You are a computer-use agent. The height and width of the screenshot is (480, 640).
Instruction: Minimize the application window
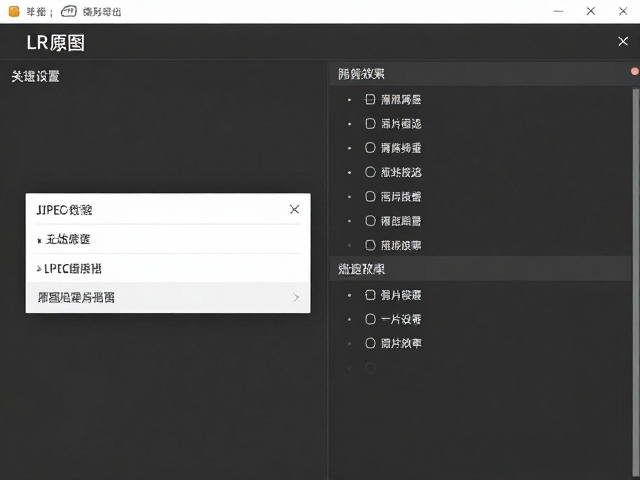[x=558, y=11]
